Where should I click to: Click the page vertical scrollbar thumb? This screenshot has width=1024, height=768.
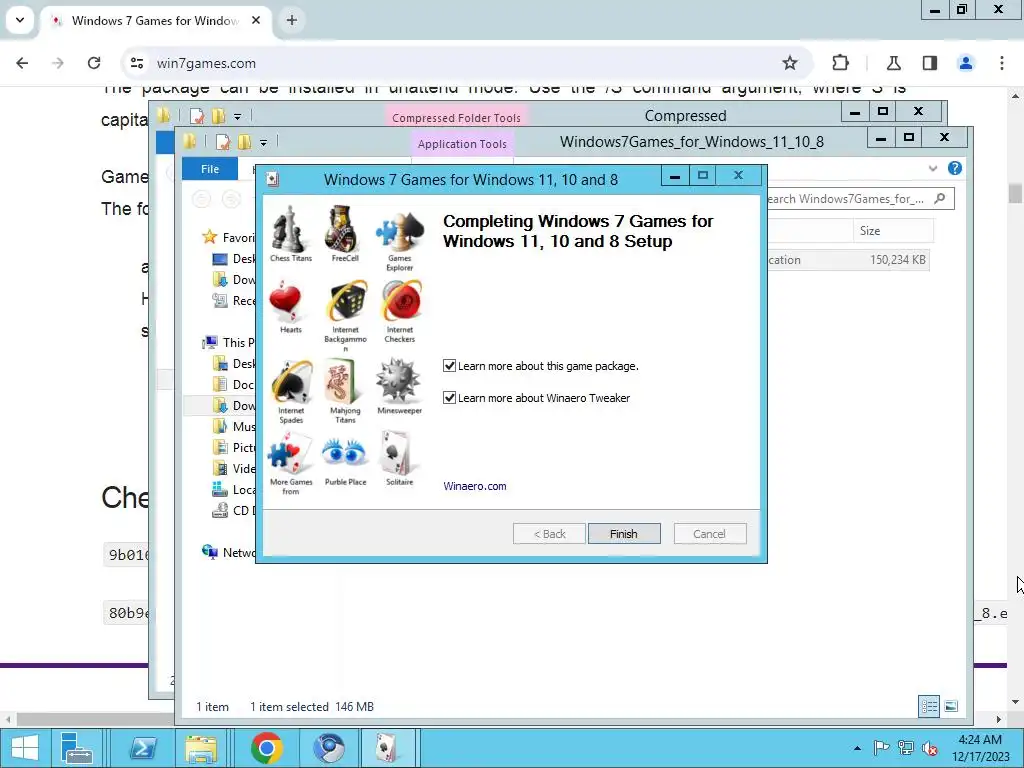[1015, 193]
